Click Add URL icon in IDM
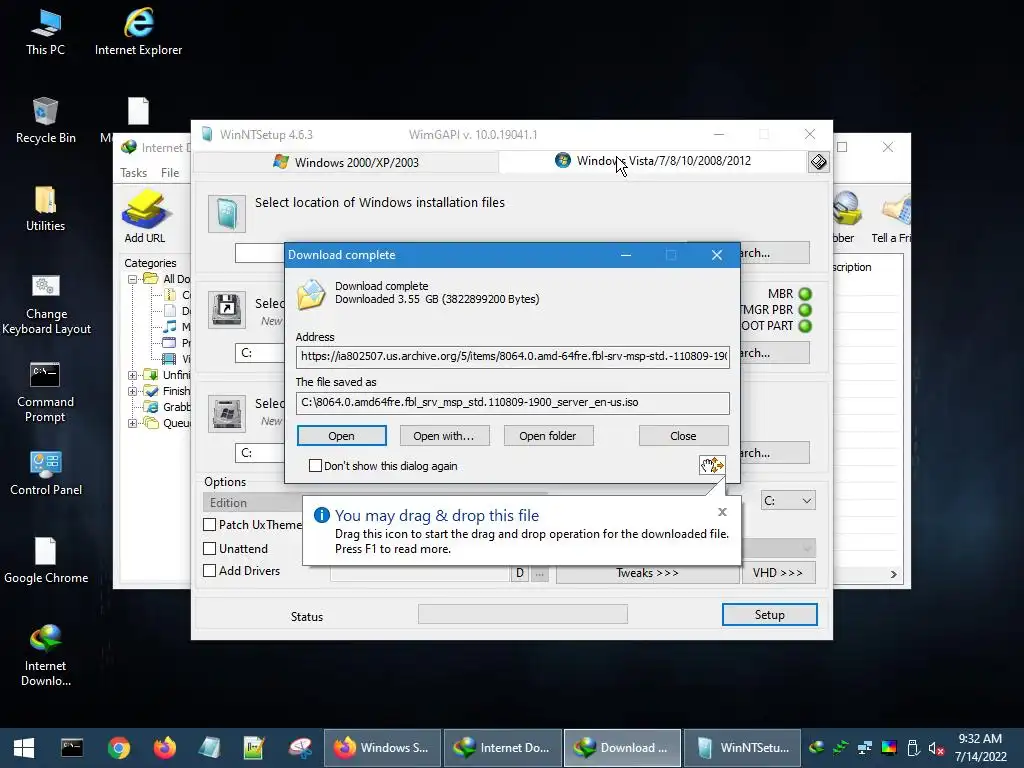 coord(145,217)
